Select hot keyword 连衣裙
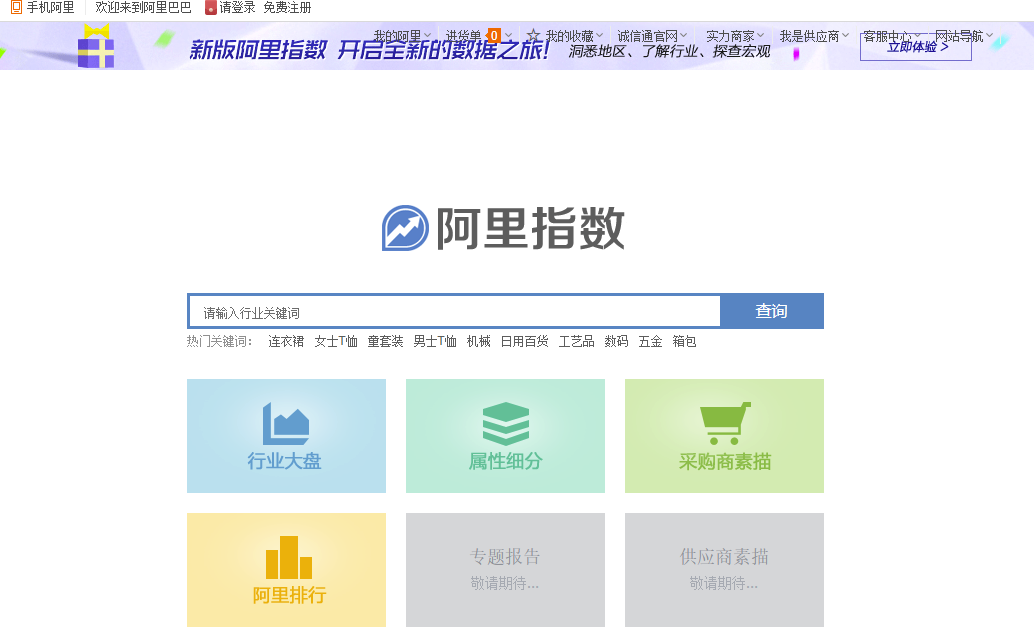1034x639 pixels. pos(286,341)
